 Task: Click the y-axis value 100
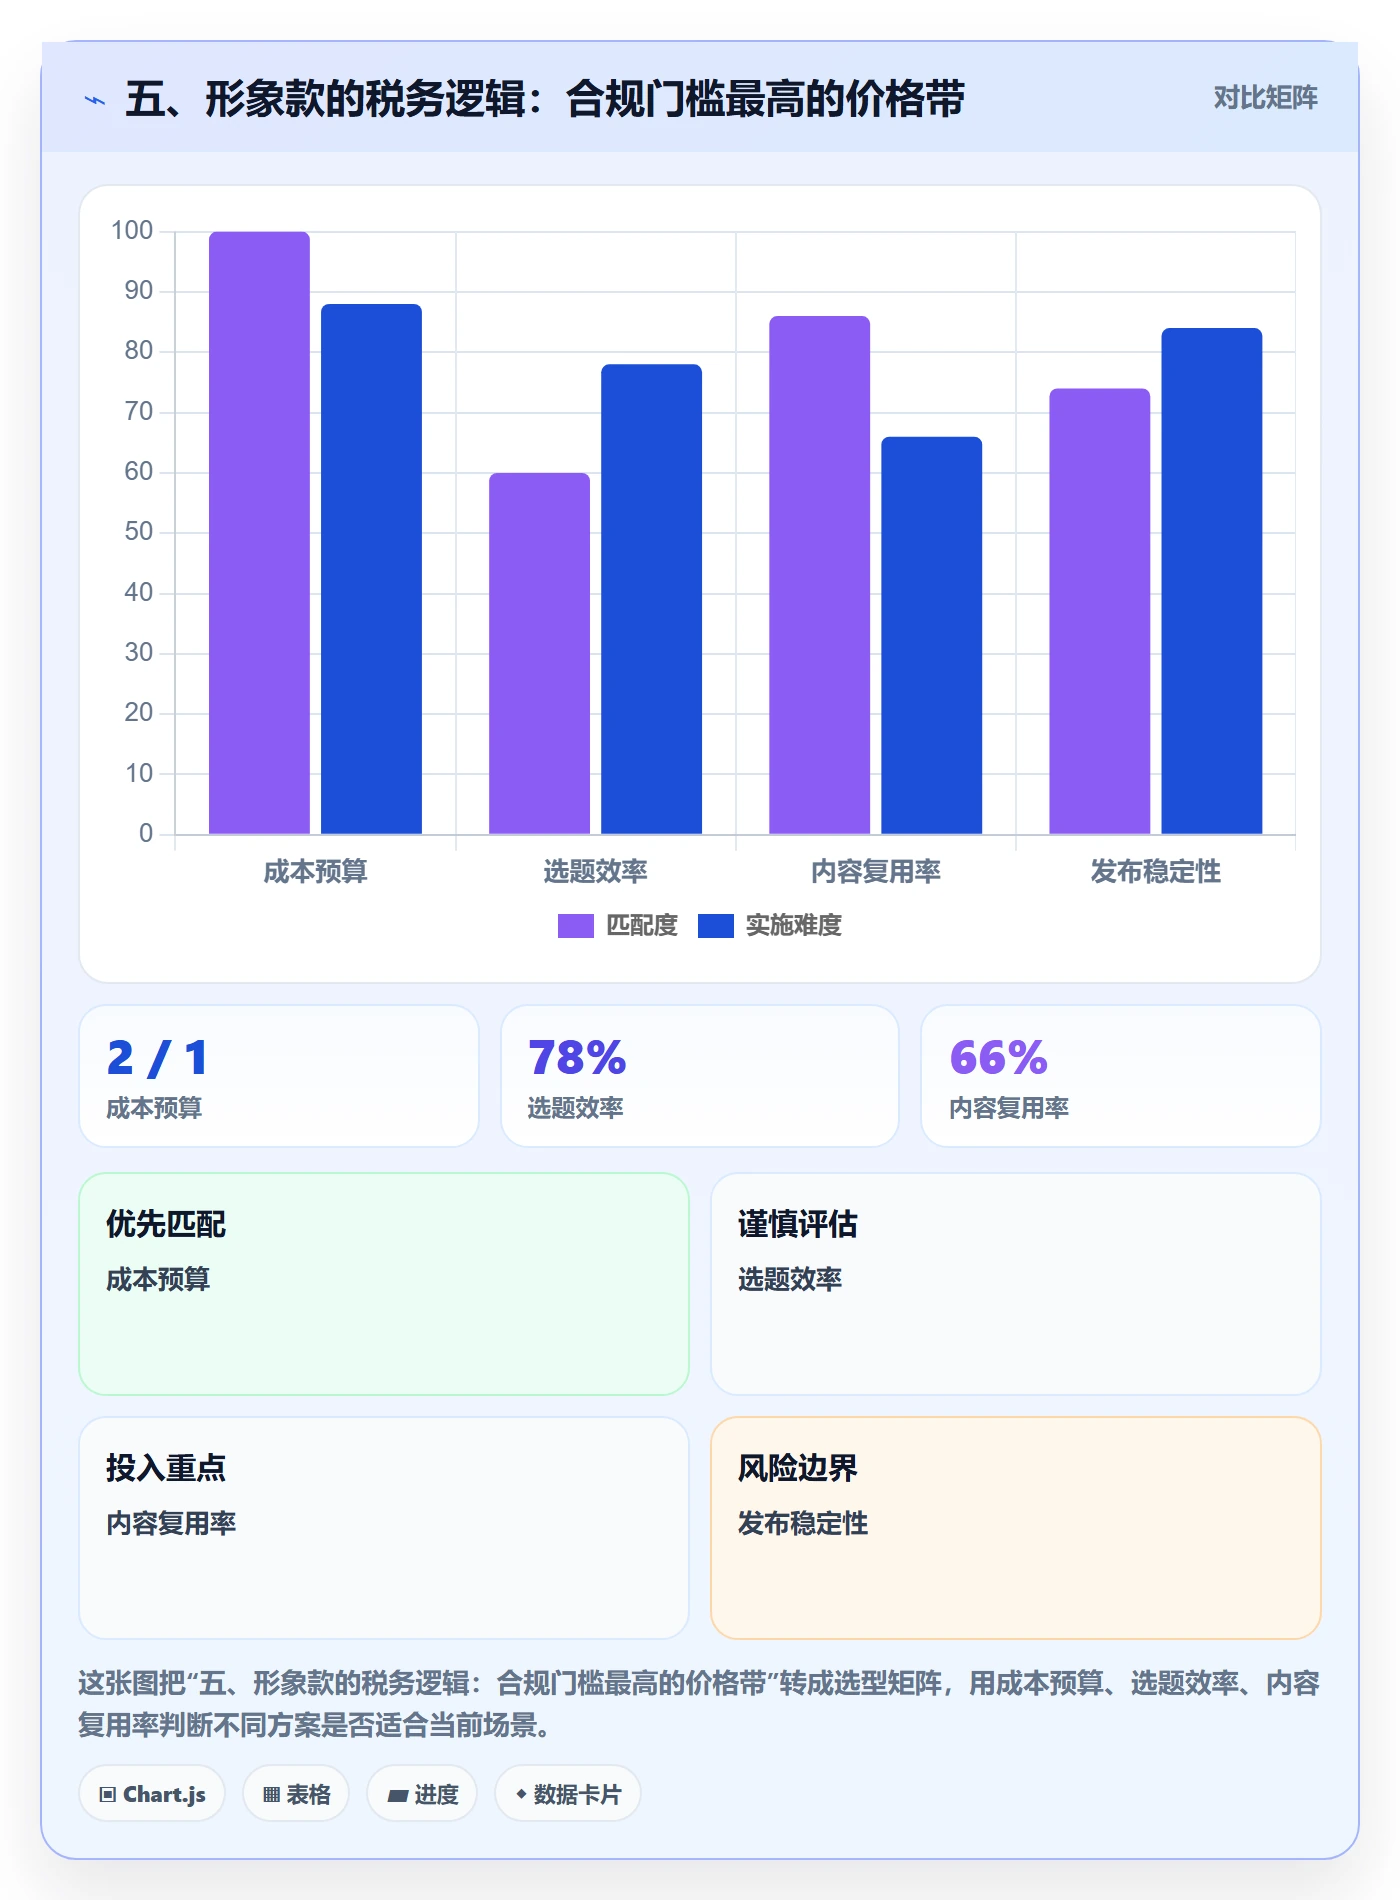(x=132, y=231)
